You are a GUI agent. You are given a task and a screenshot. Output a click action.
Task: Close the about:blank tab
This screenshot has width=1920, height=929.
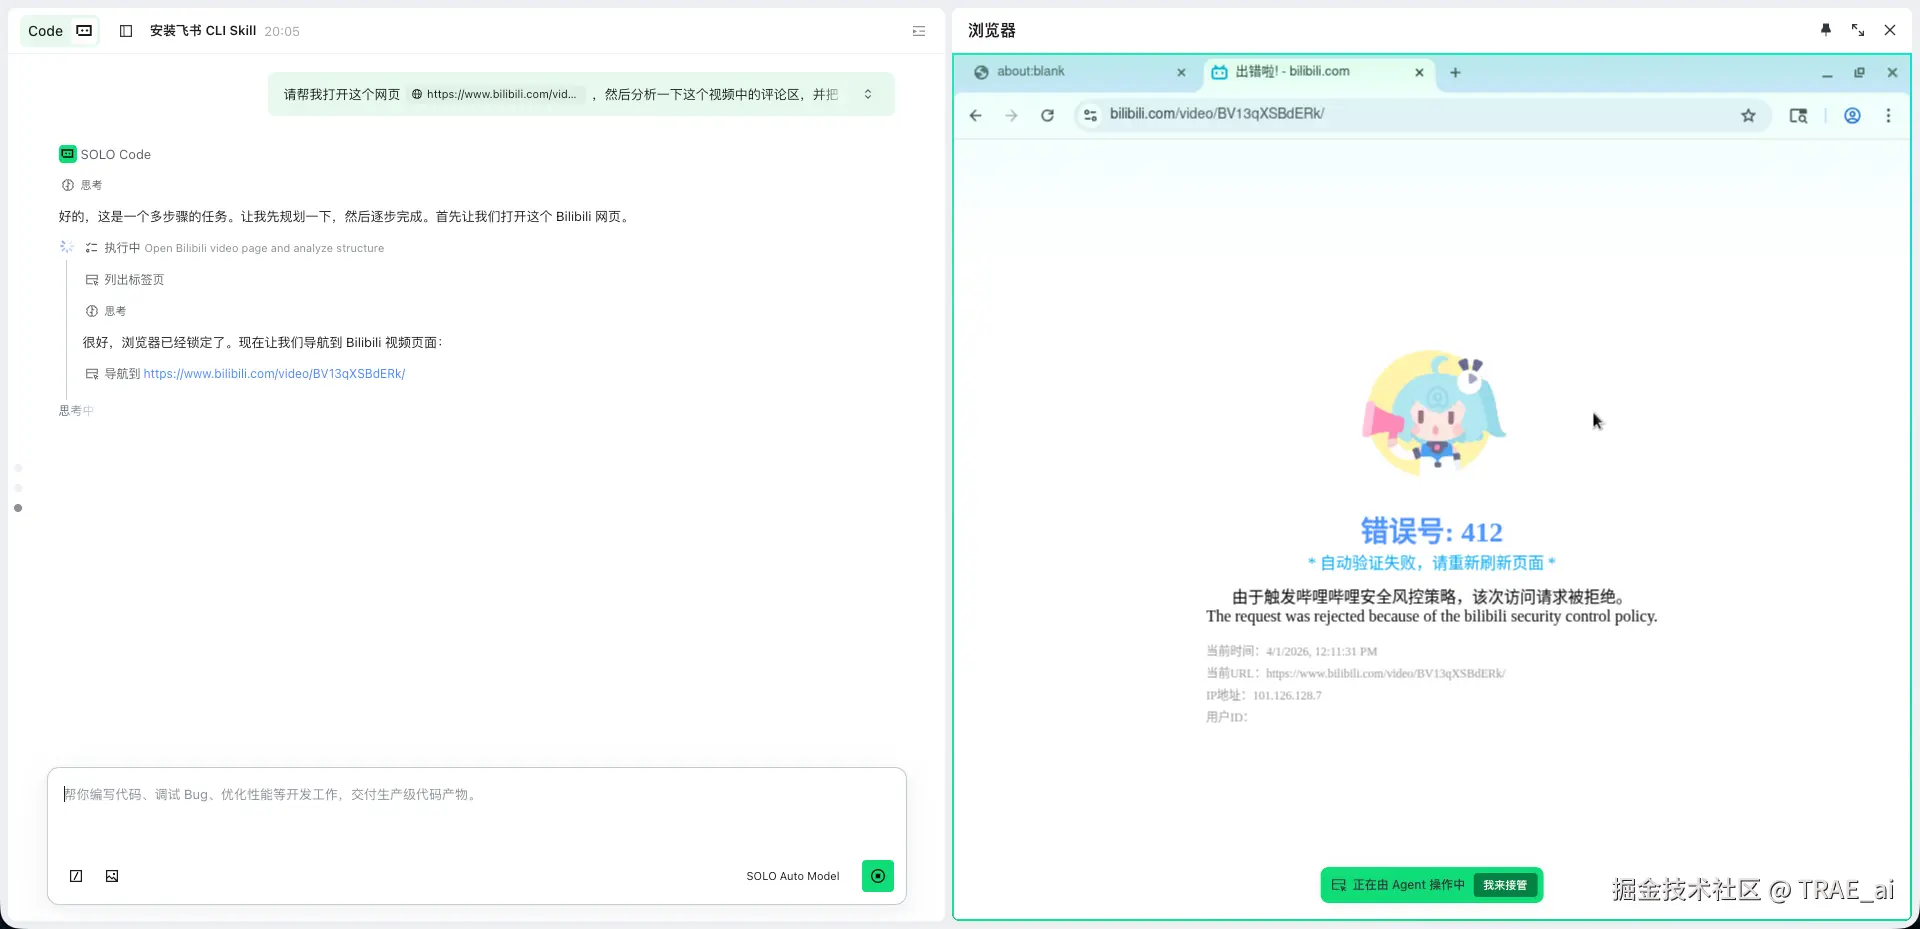coord(1181,72)
